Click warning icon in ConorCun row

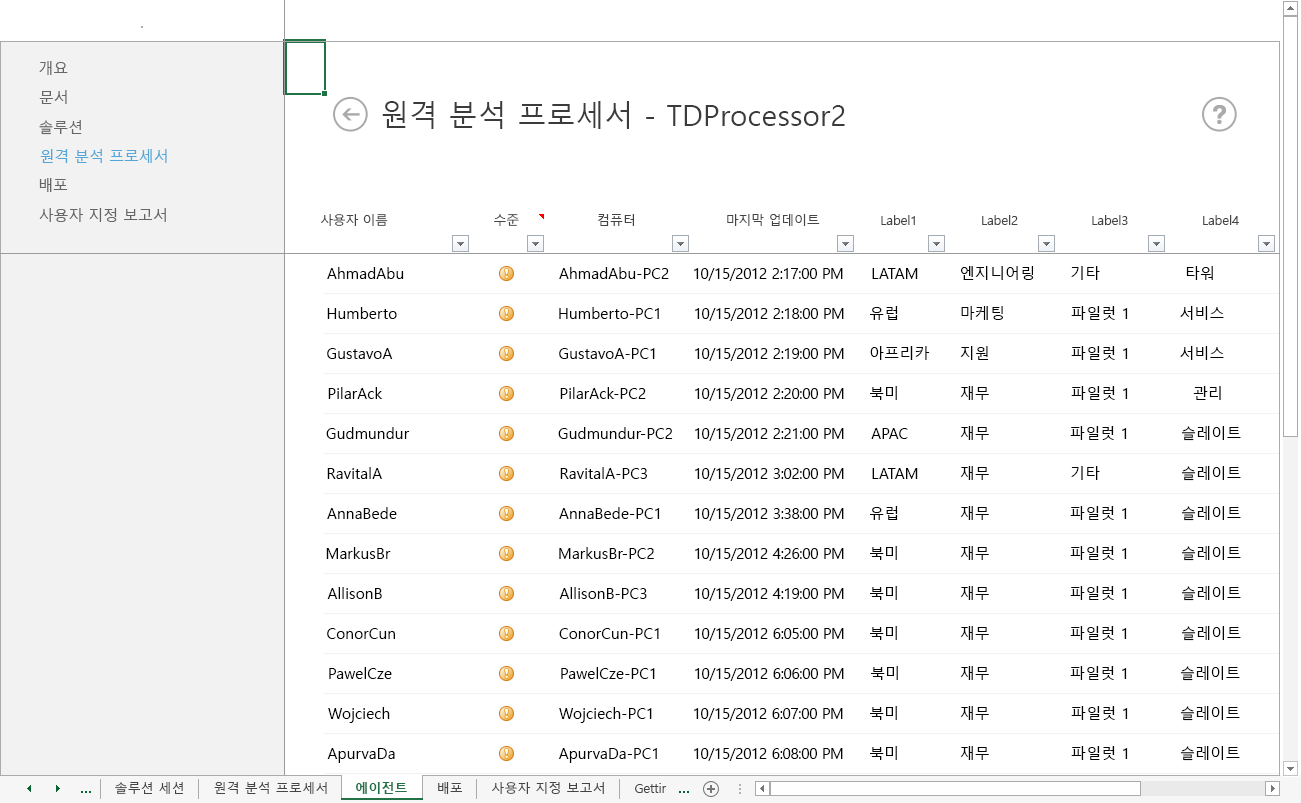click(506, 633)
